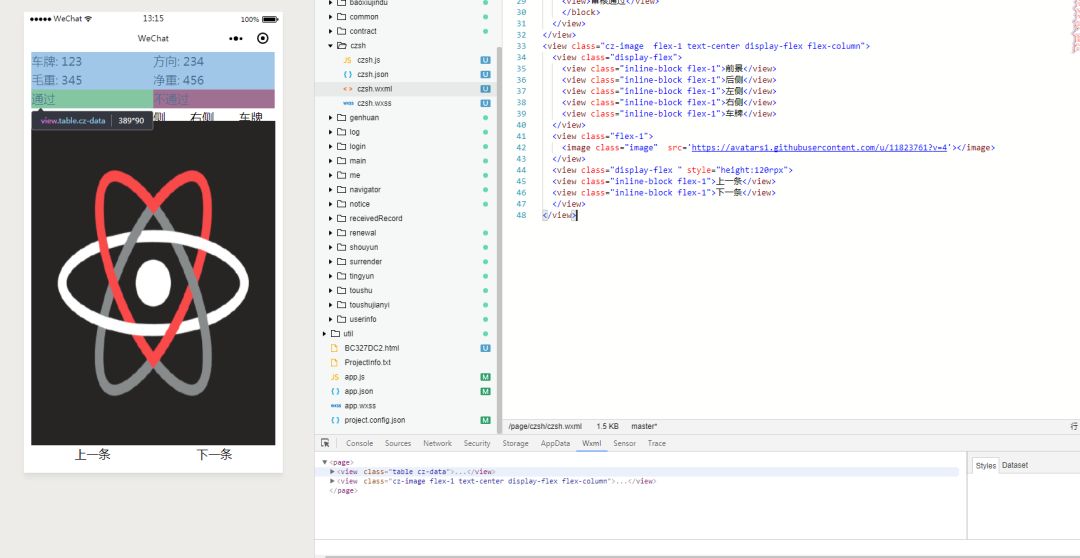The height and width of the screenshot is (558, 1080).
Task: Click the M badge of project.config.json
Action: [x=485, y=420]
